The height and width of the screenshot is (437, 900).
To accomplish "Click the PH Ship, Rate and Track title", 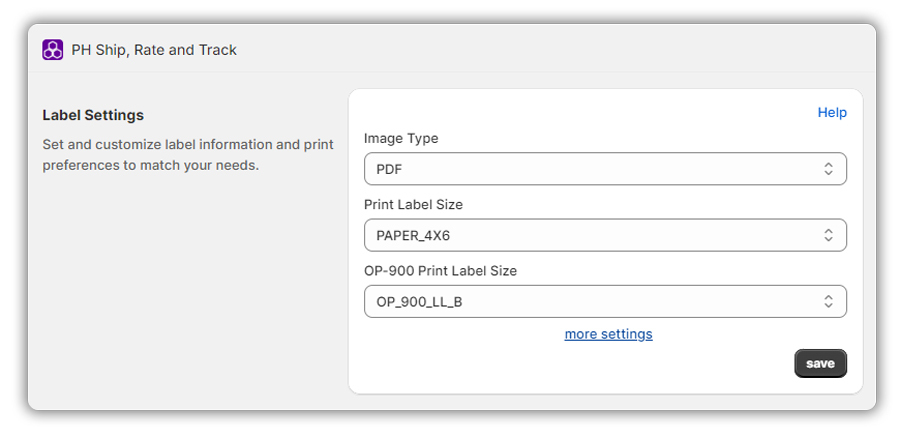I will (154, 50).
